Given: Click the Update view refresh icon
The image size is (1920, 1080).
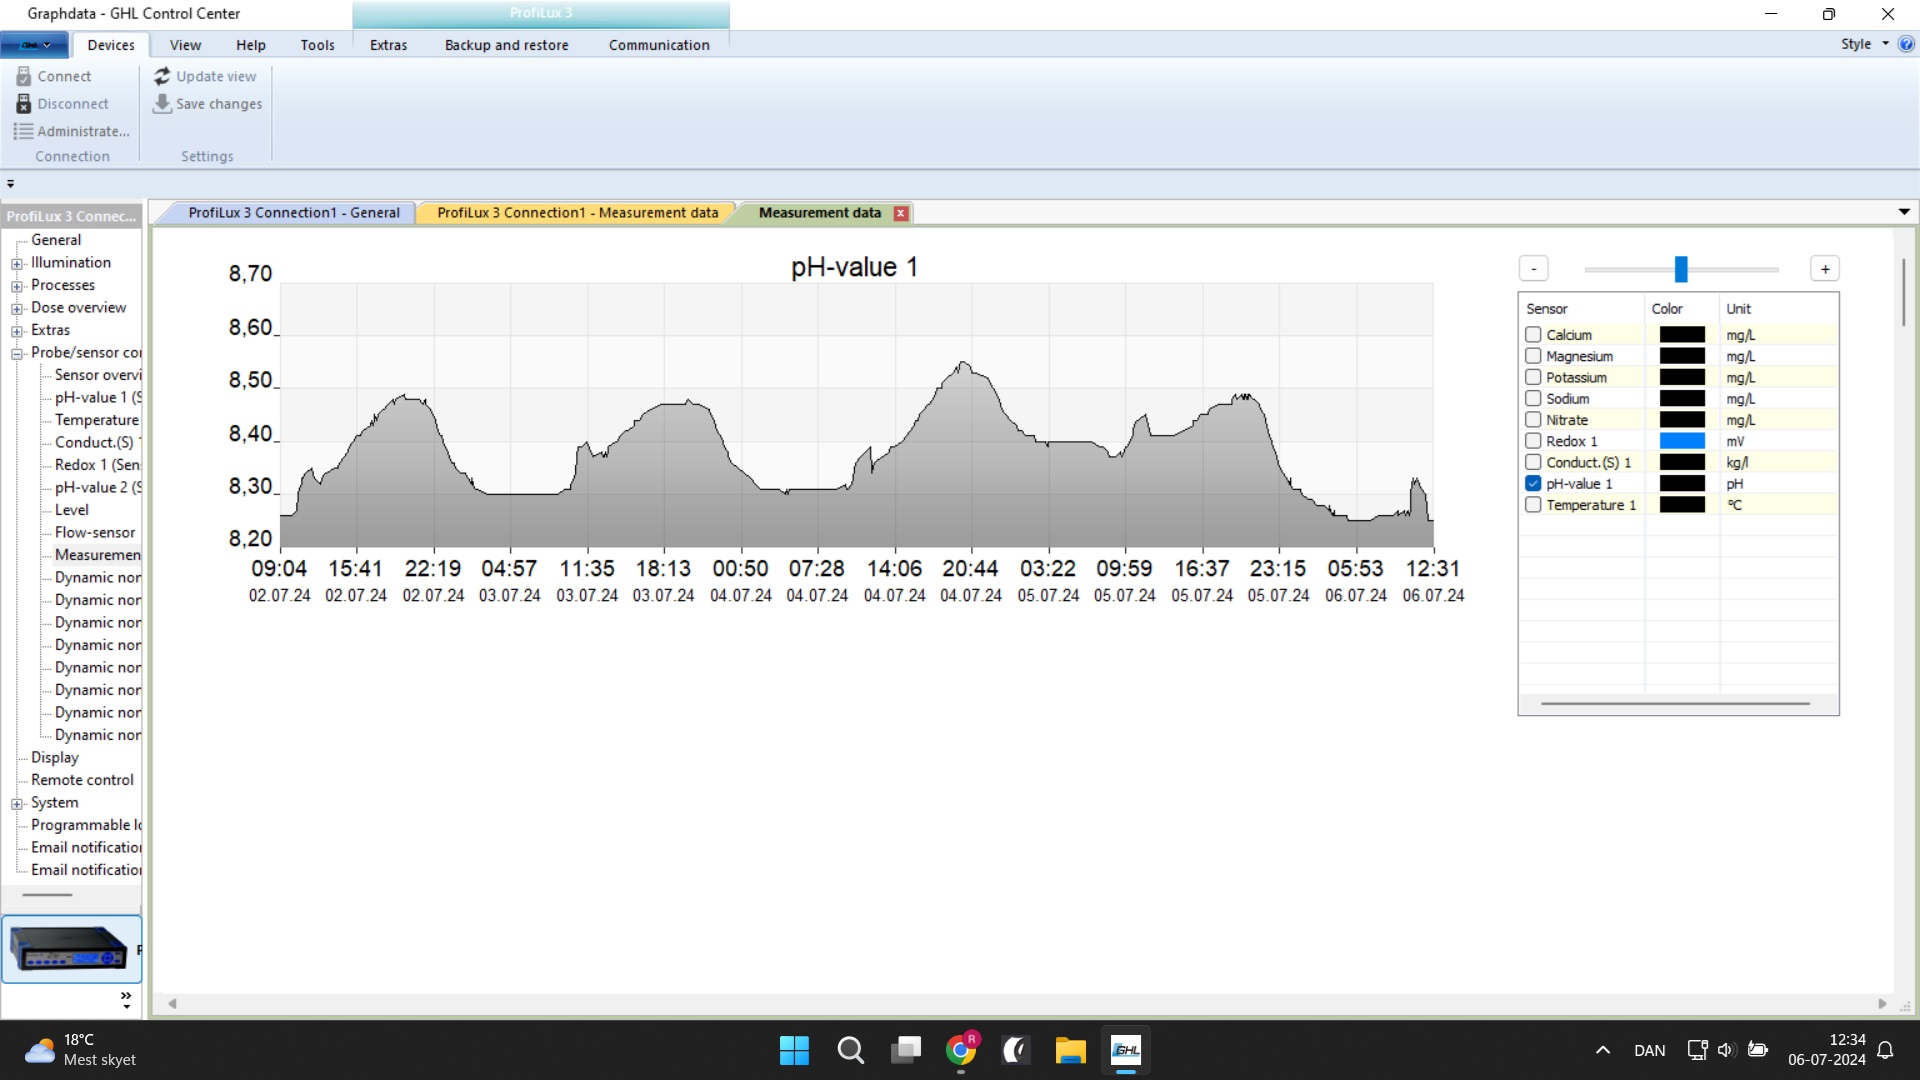Looking at the screenshot, I should (162, 76).
